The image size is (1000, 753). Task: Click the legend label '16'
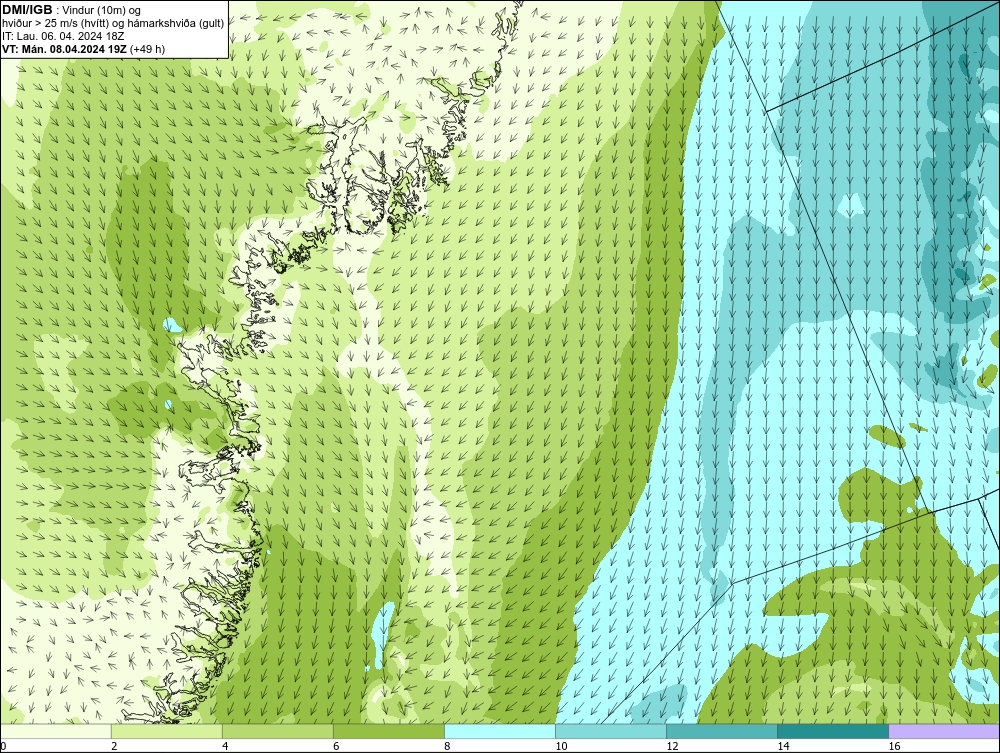894,746
